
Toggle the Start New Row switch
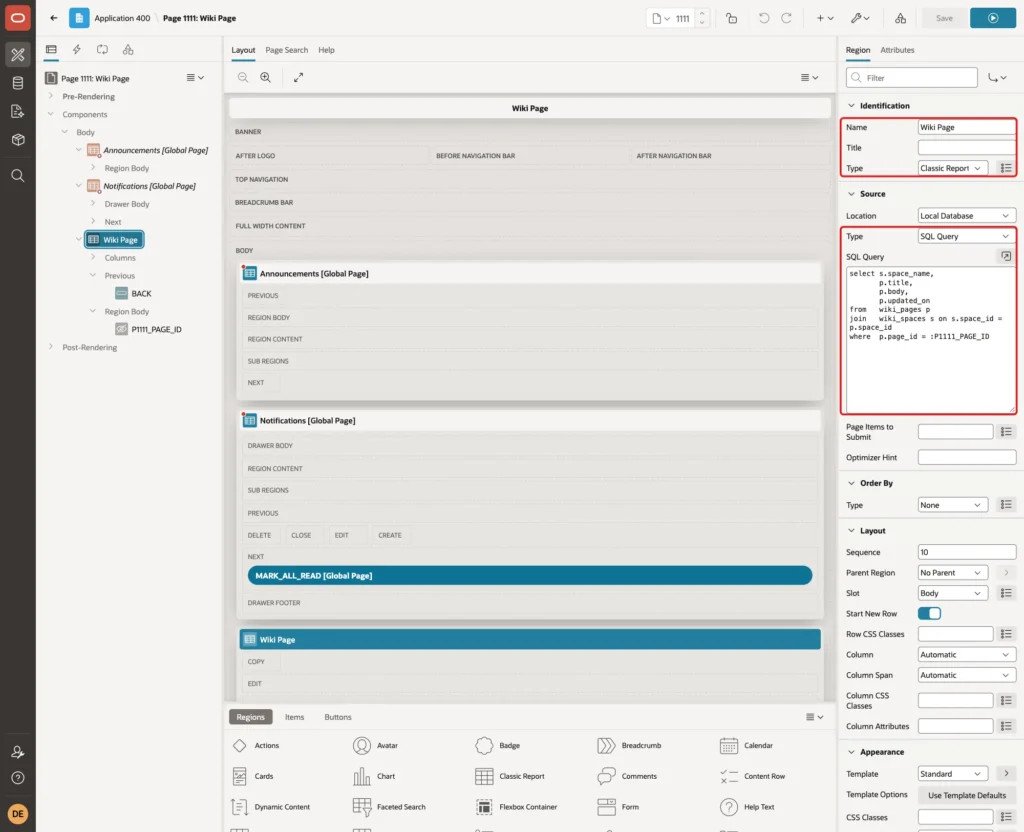(929, 613)
